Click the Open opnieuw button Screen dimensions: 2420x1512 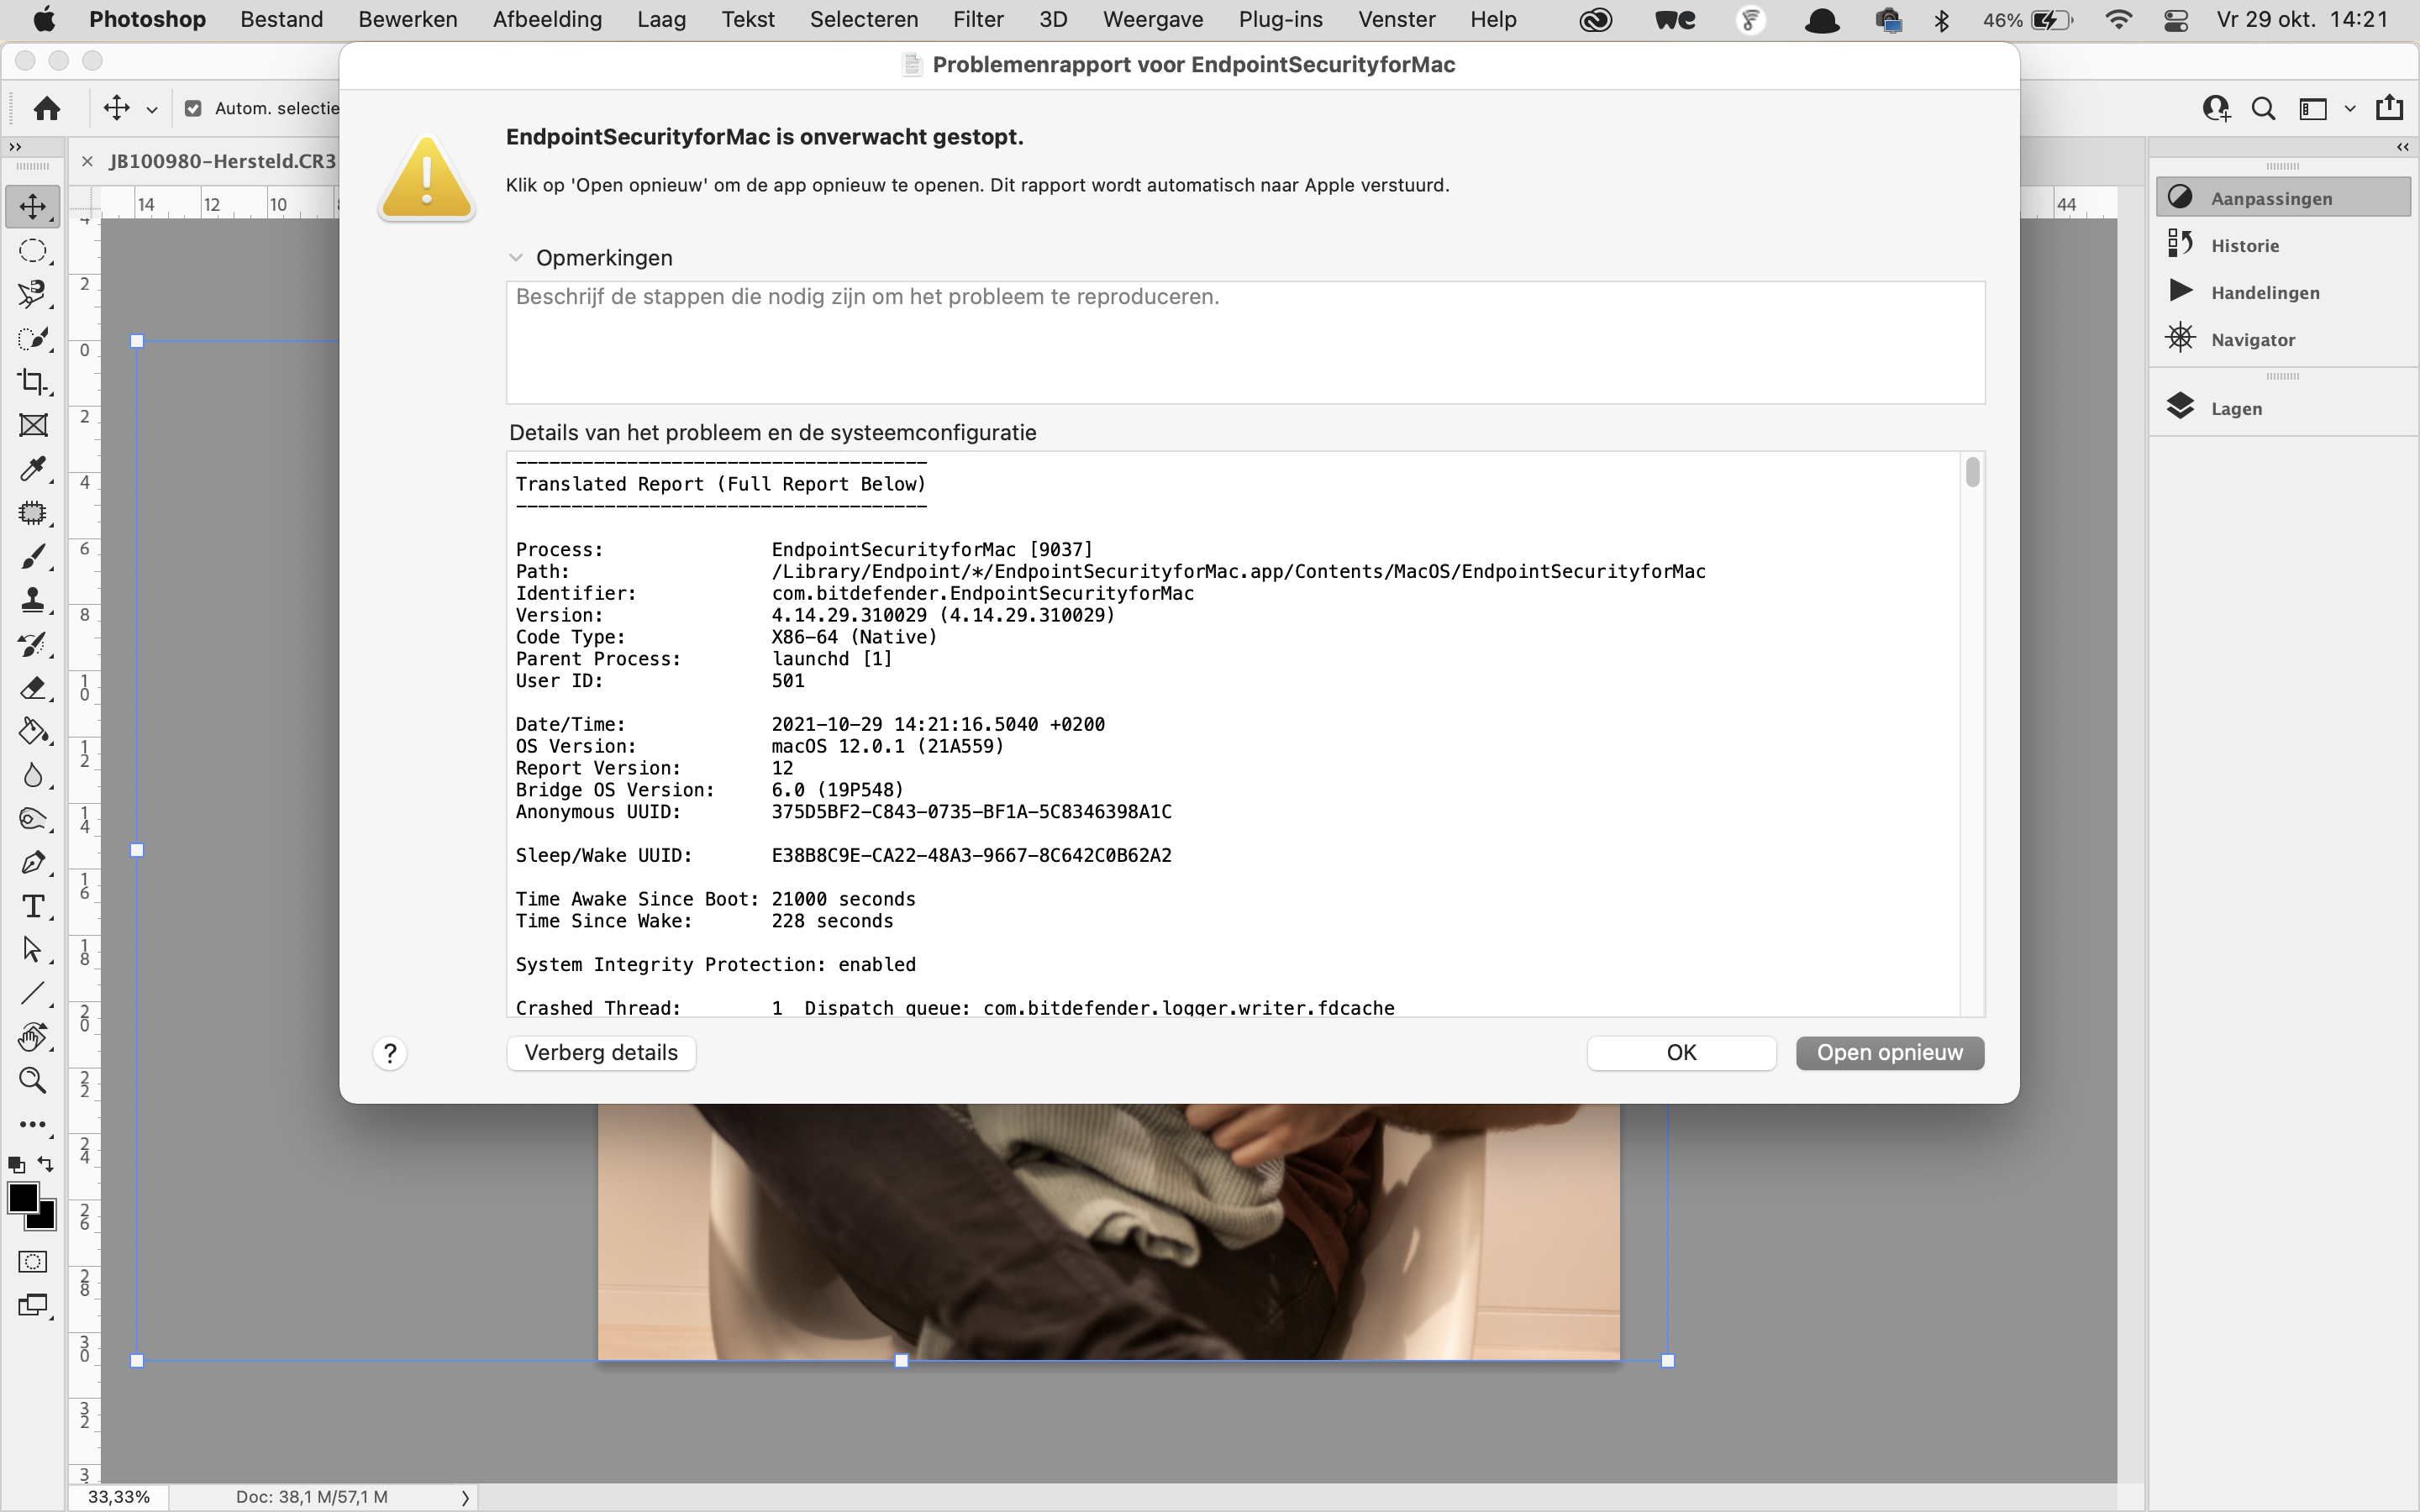(x=1889, y=1052)
